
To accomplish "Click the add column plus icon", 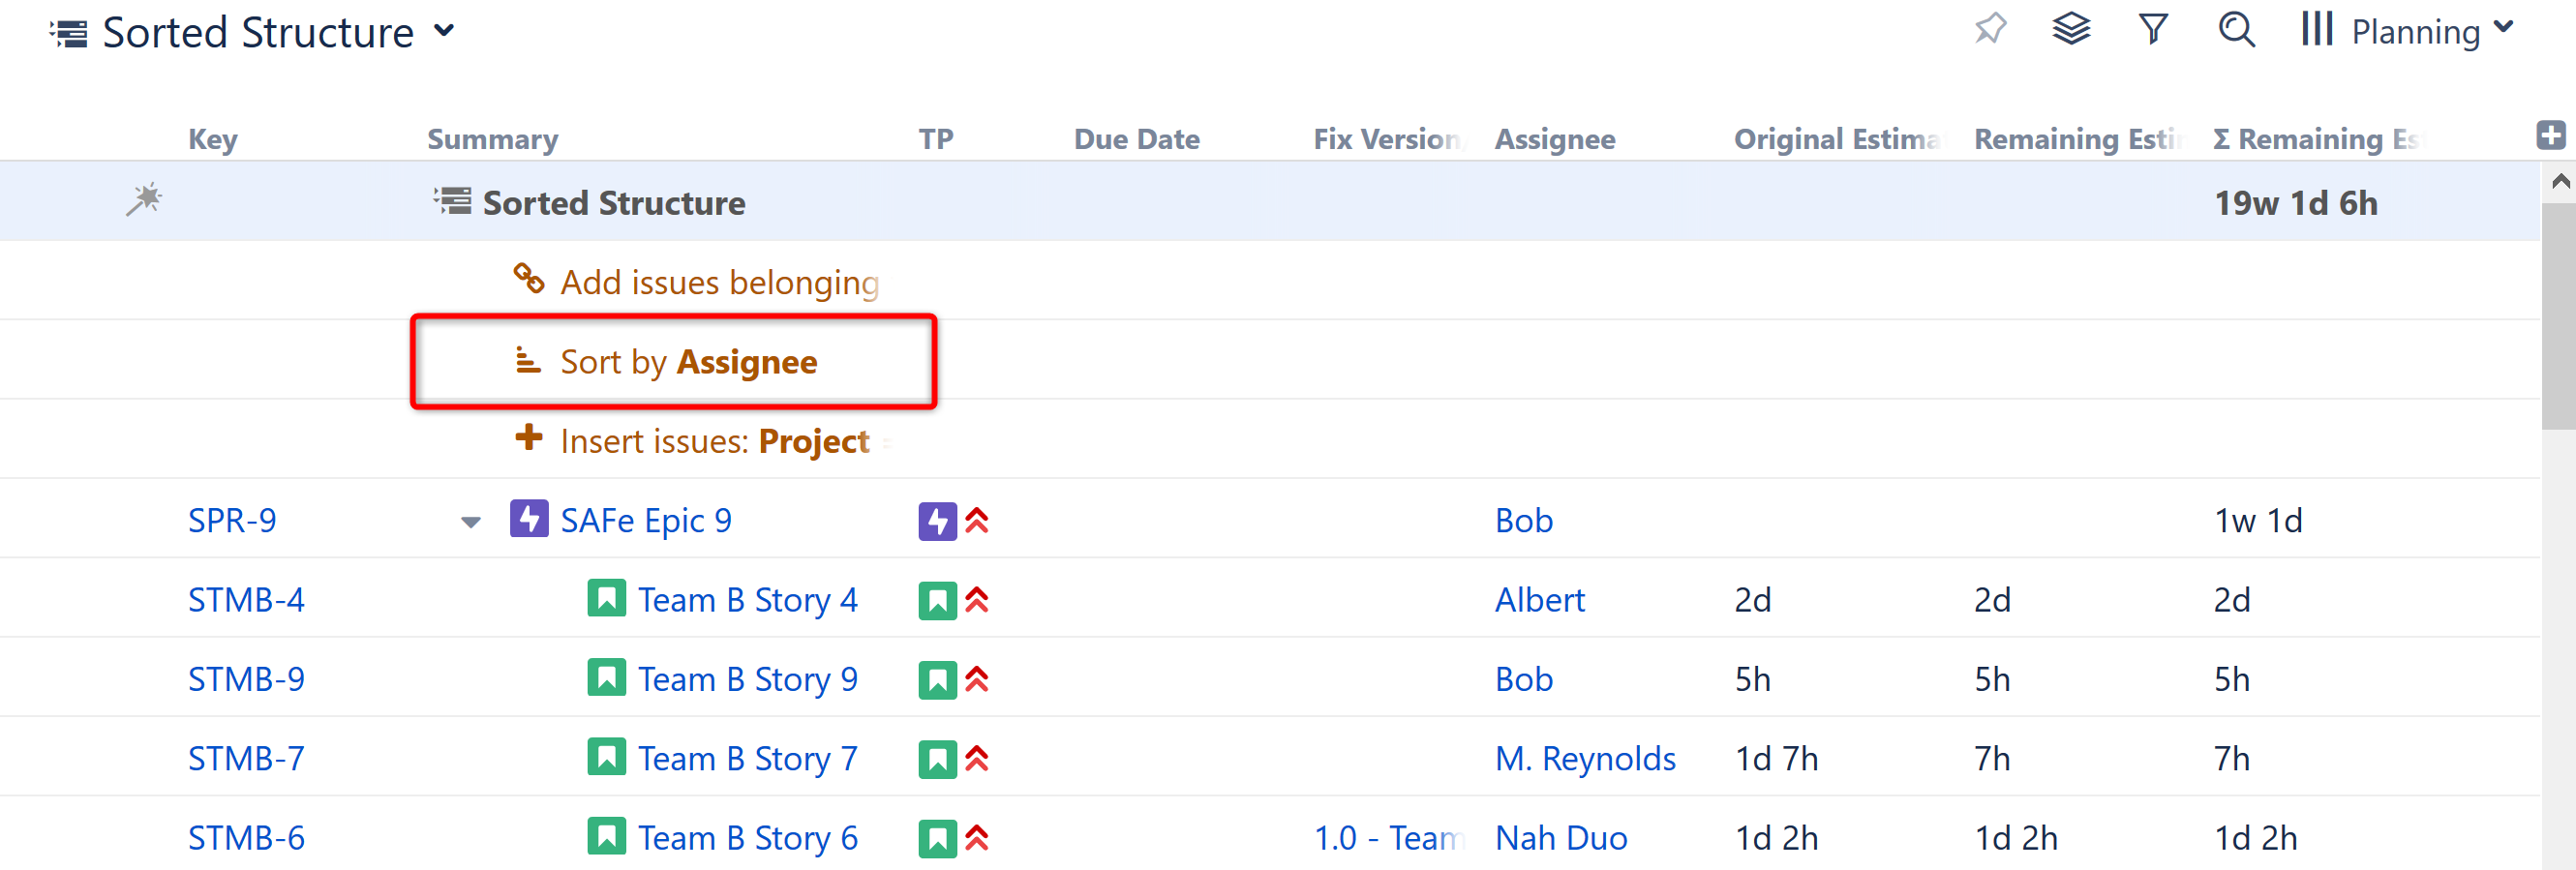I will point(2550,135).
